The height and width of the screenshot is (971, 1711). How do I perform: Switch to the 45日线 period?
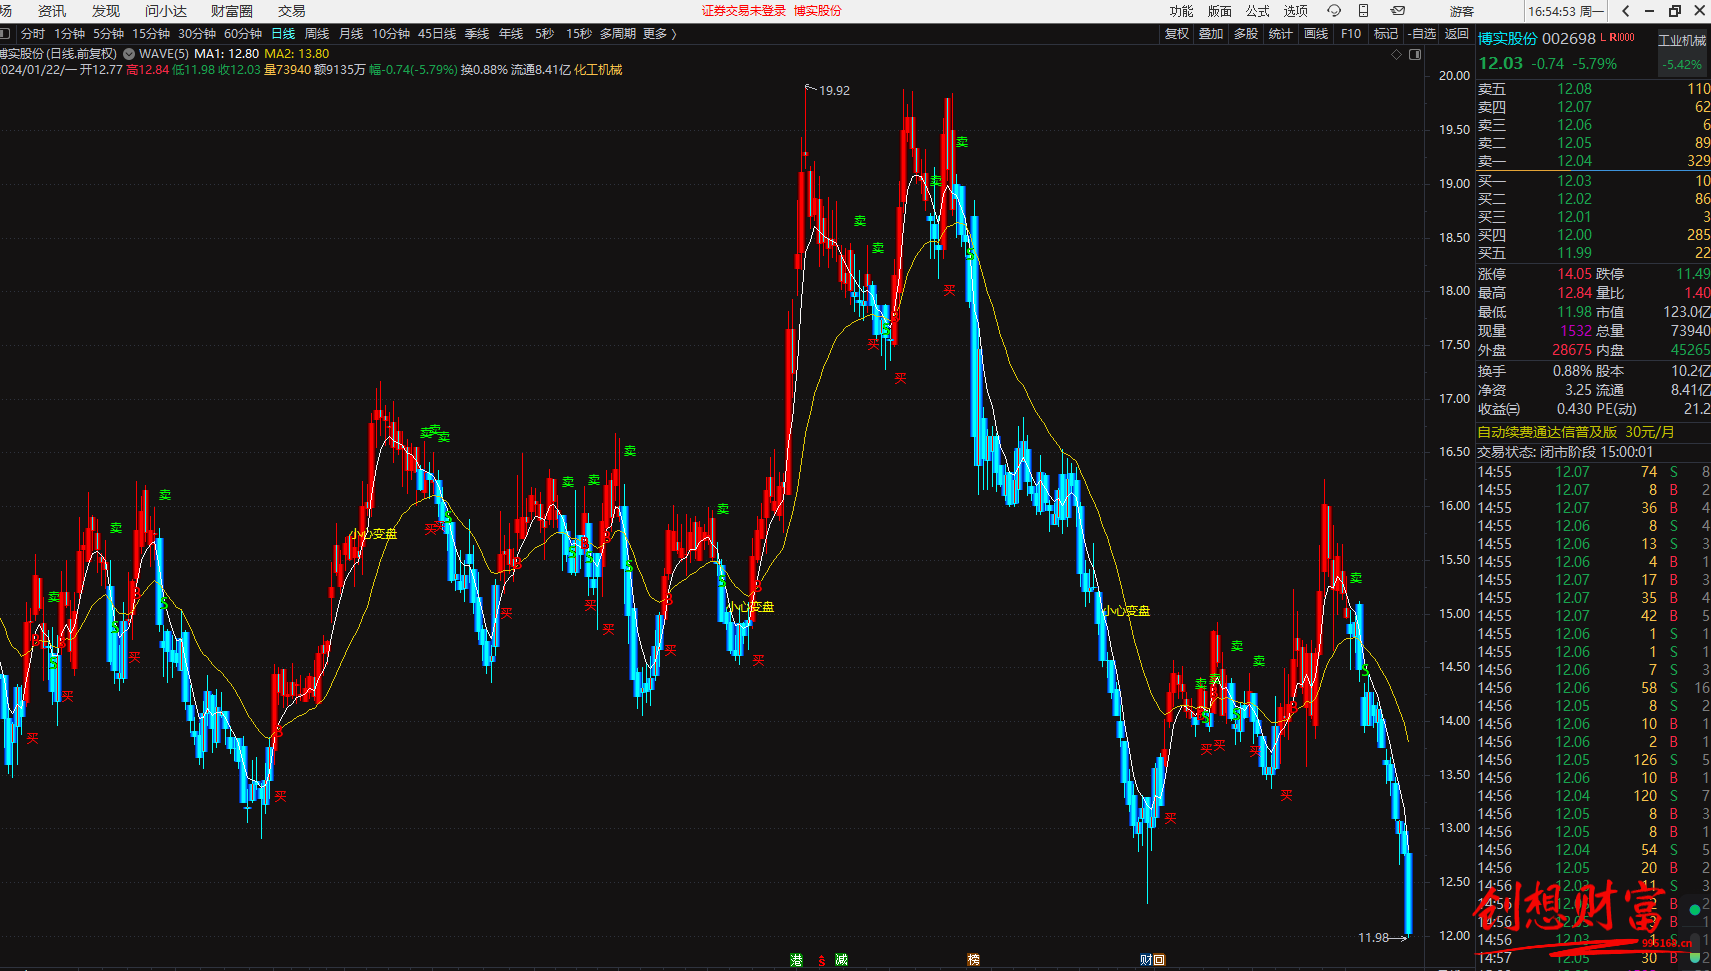tap(437, 34)
